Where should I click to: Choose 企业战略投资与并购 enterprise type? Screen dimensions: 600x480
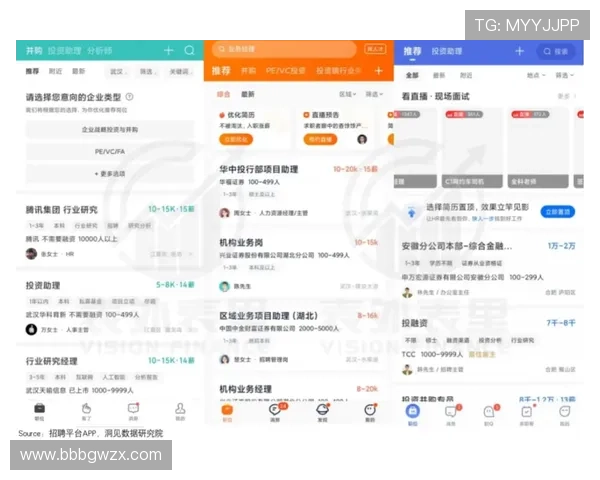(110, 130)
